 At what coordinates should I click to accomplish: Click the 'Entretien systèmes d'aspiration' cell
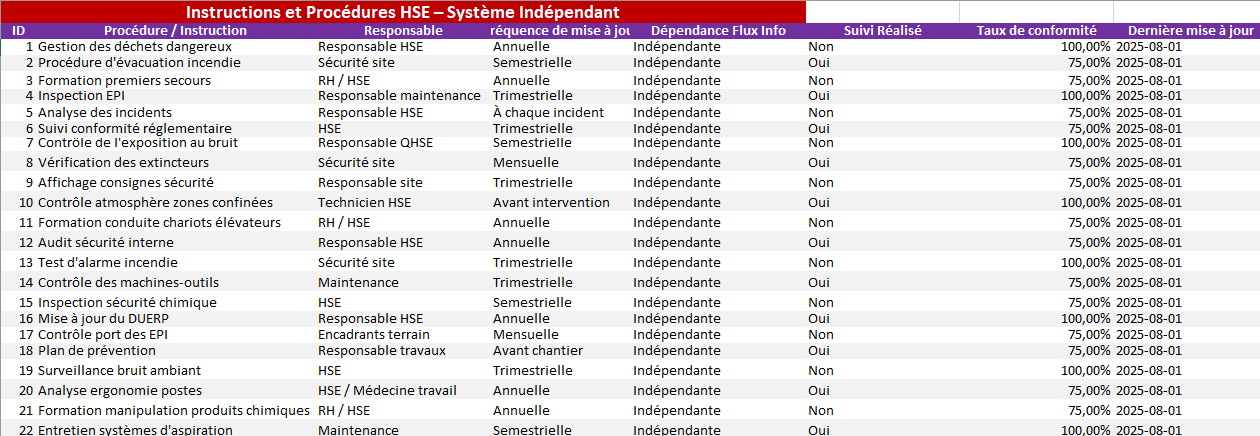tap(135, 430)
